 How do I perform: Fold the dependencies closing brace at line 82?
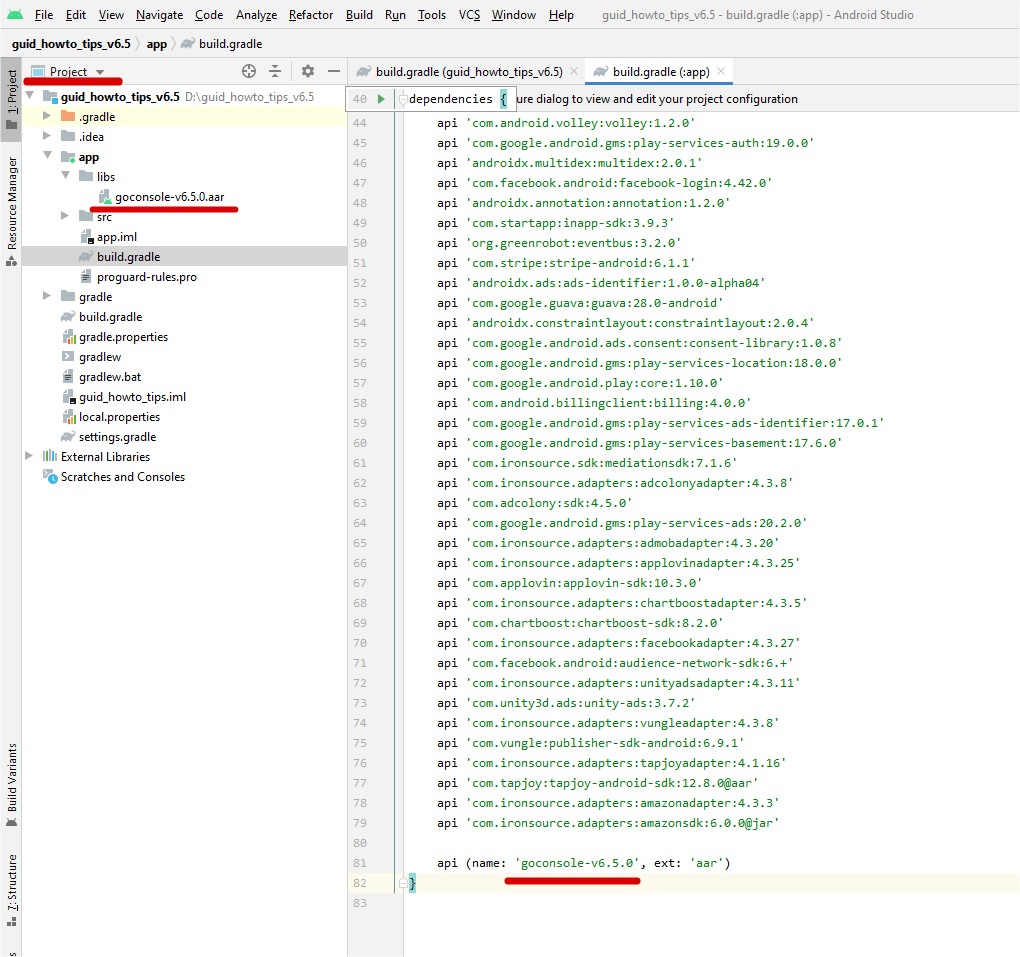point(403,883)
